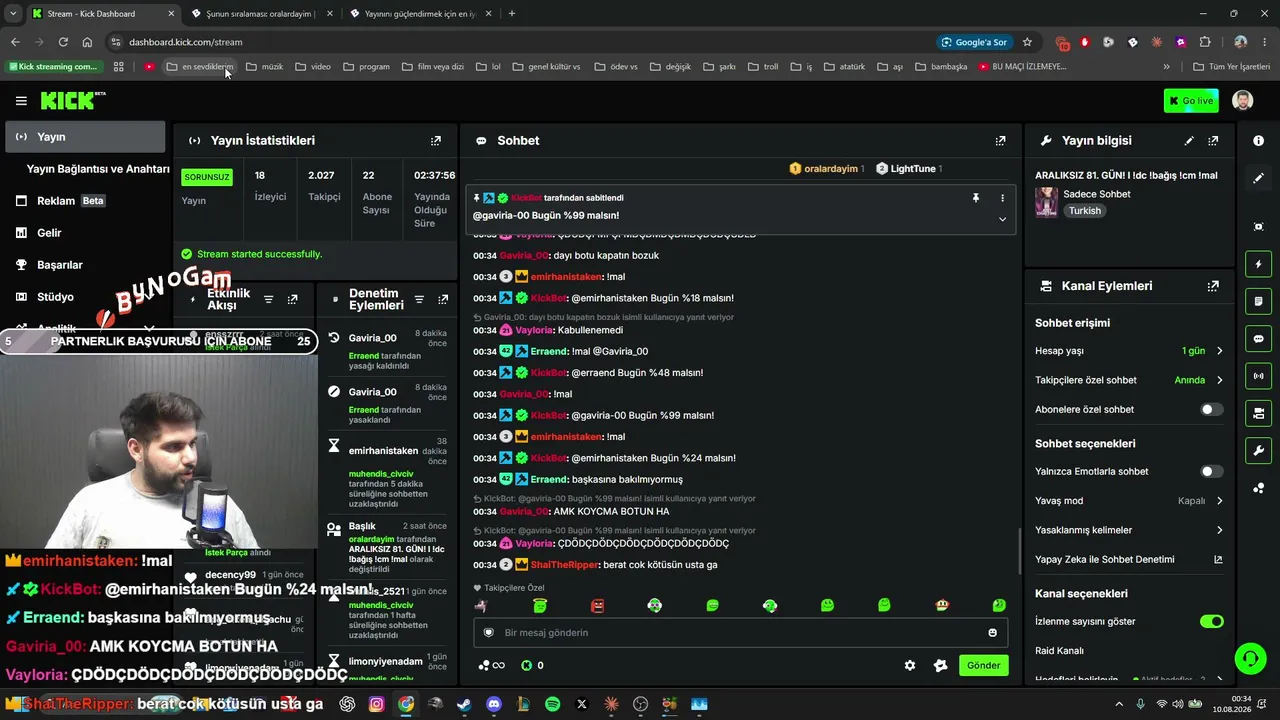Disable İzlenme sayısını göster switch
This screenshot has height=720, width=1280.
click(1211, 621)
